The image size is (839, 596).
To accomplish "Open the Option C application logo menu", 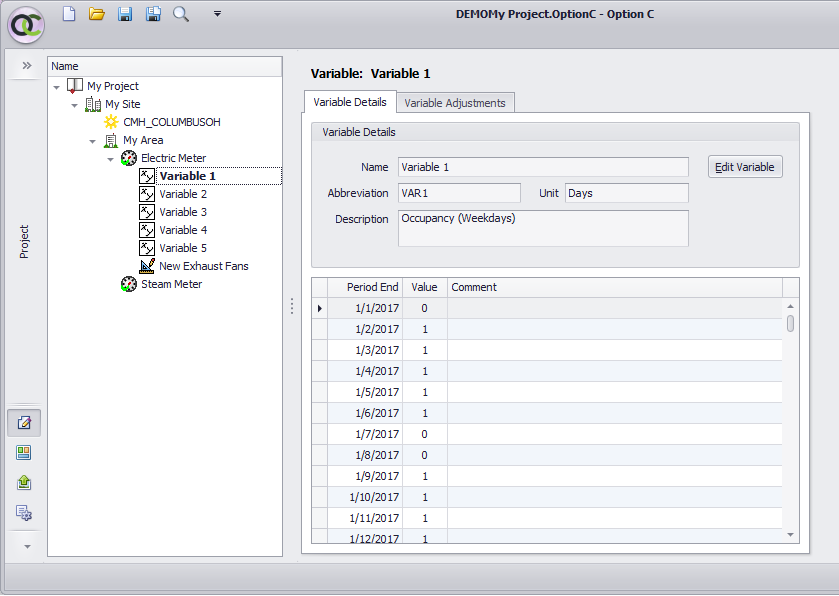I will [x=26, y=25].
